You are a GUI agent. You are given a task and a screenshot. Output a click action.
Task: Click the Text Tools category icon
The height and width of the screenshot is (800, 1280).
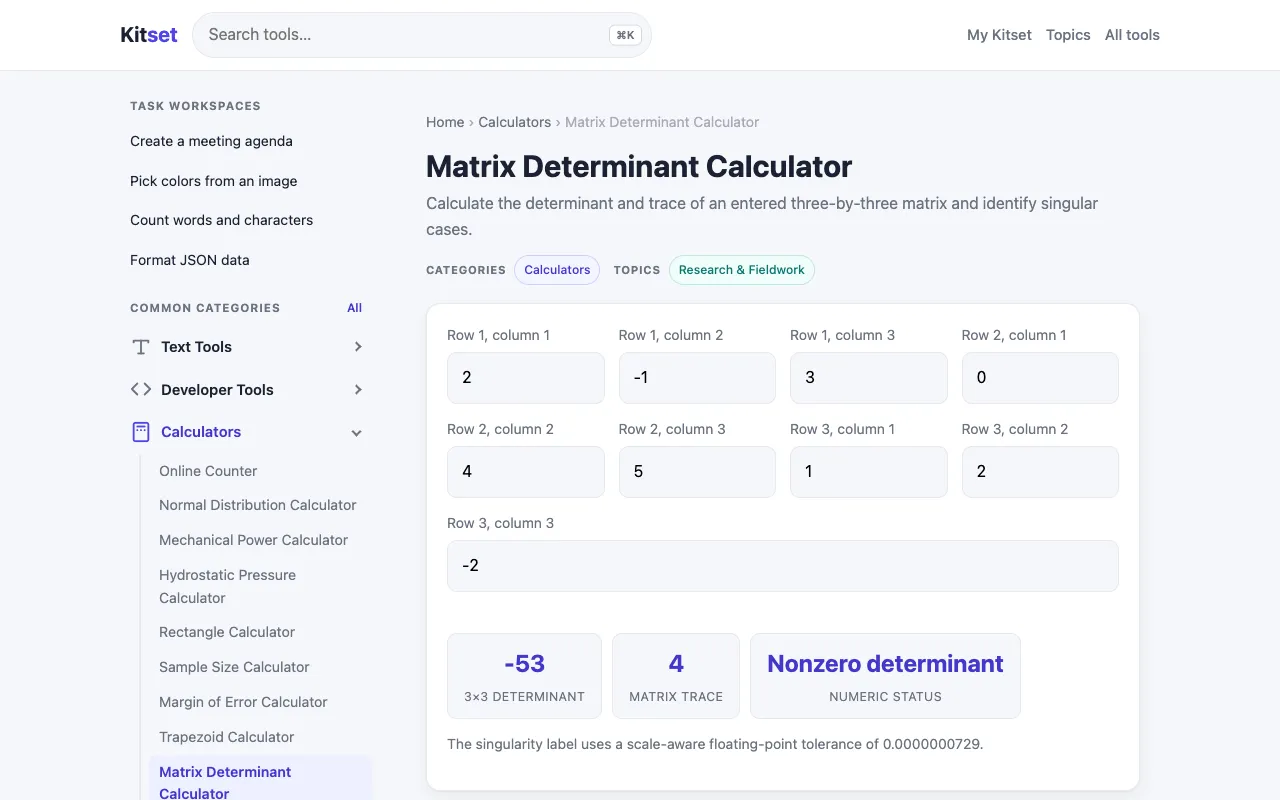point(141,347)
